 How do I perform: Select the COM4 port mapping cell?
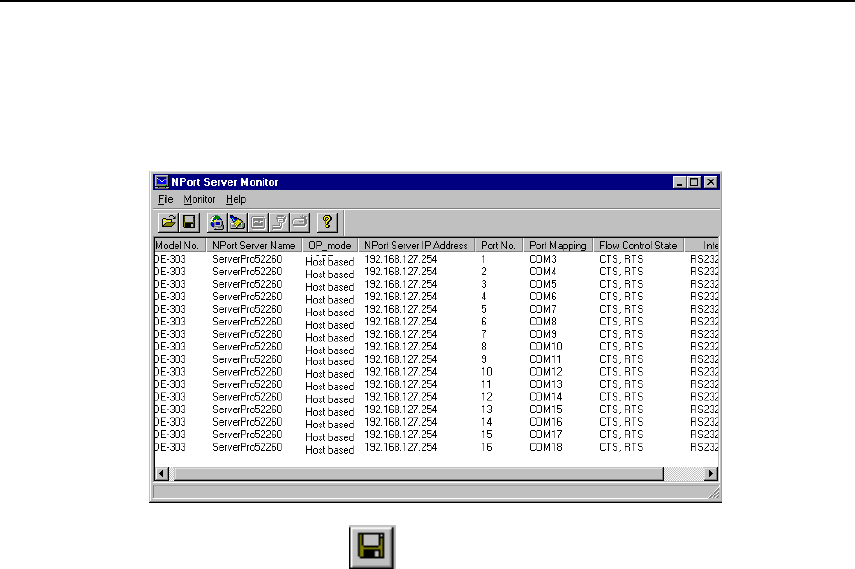[x=543, y=271]
